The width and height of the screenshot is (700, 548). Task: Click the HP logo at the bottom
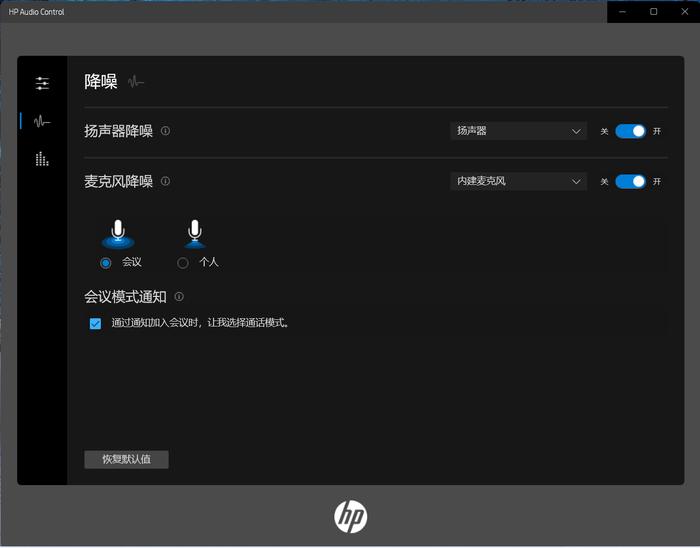pyautogui.click(x=350, y=516)
